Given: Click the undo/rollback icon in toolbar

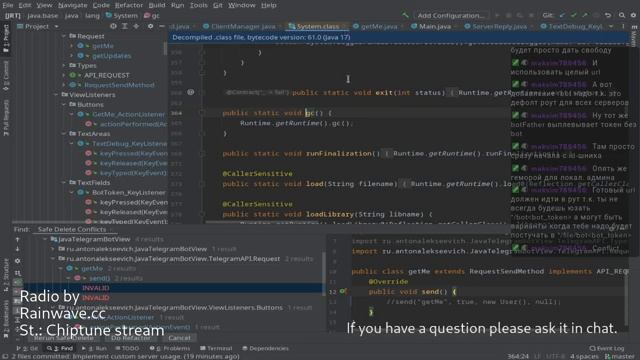Looking at the screenshot, I should (608, 16).
